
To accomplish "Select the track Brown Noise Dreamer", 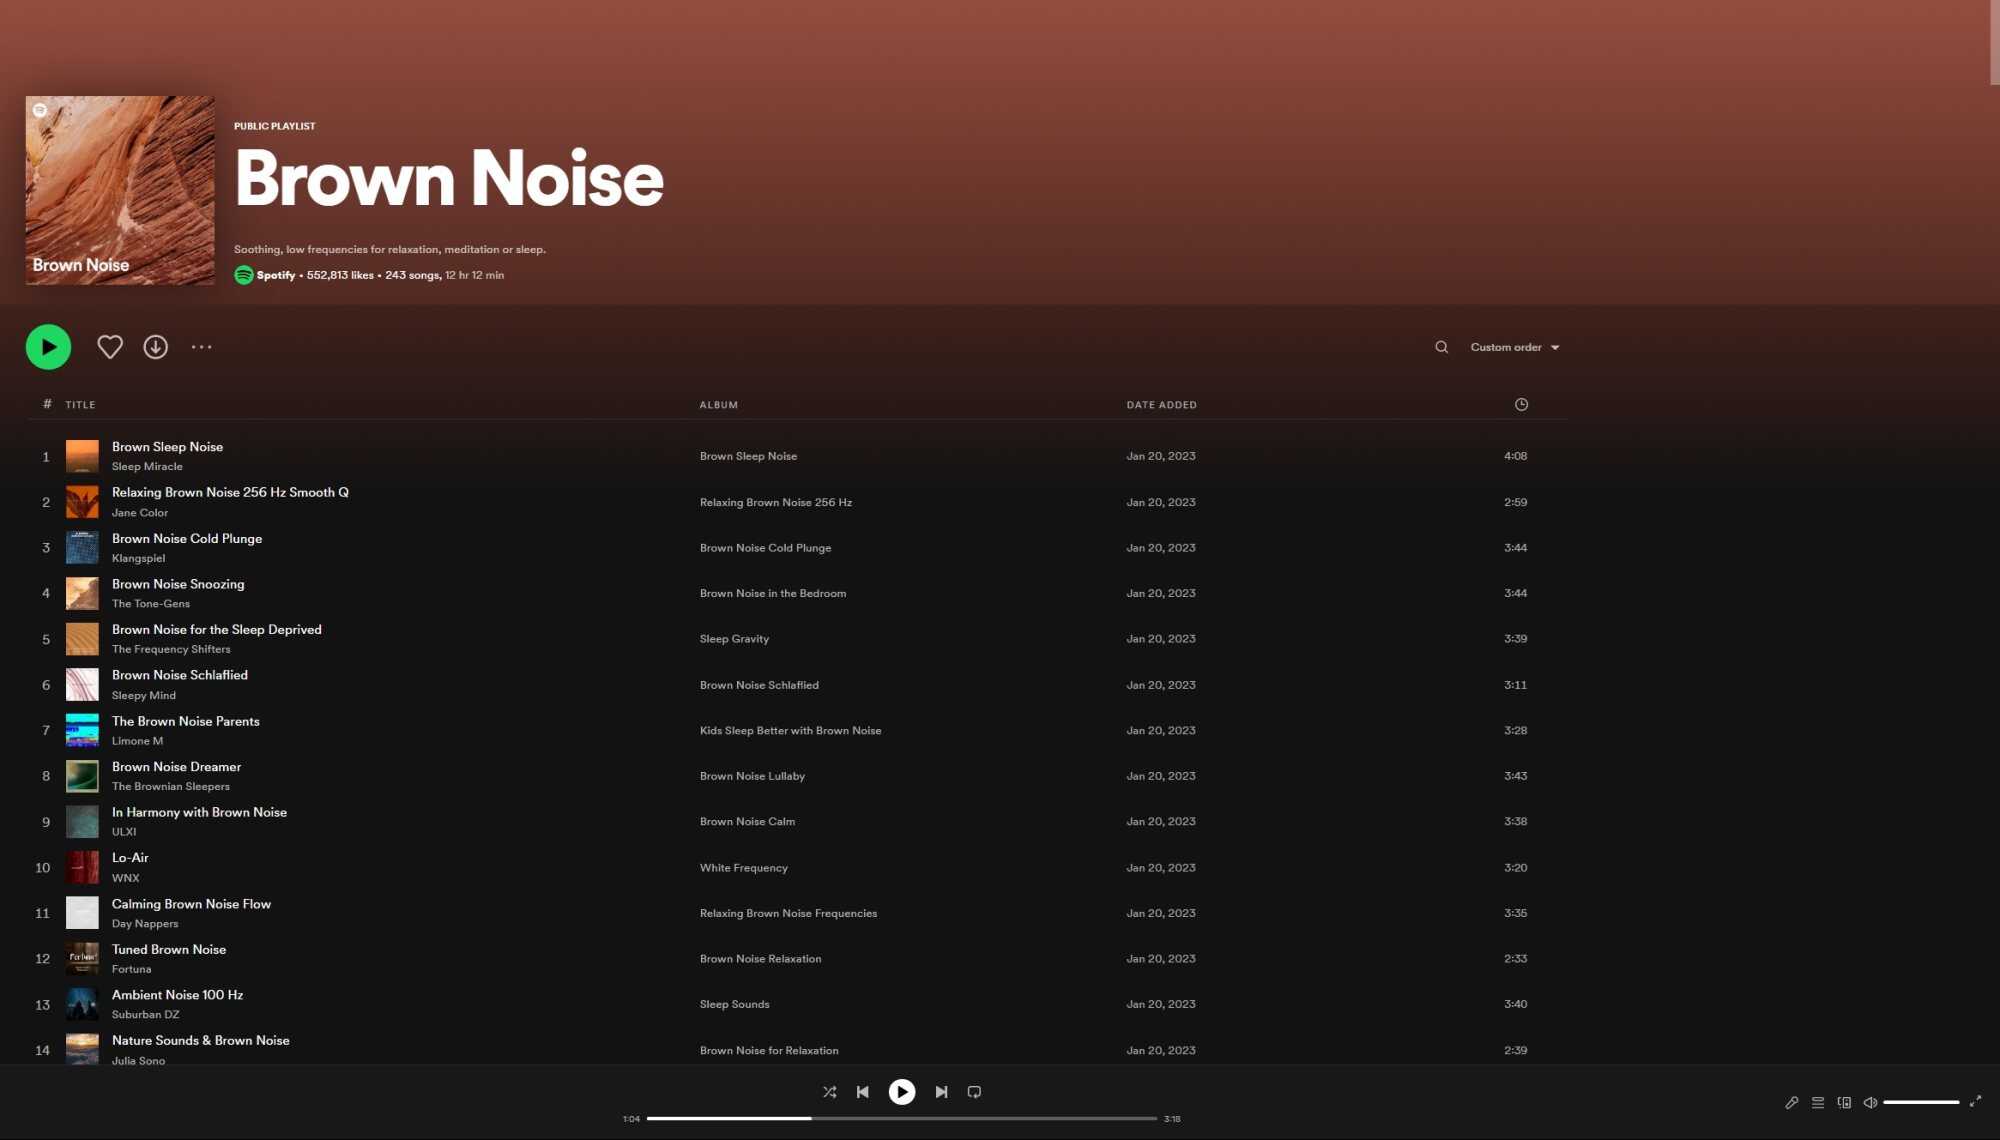I will pyautogui.click(x=176, y=767).
